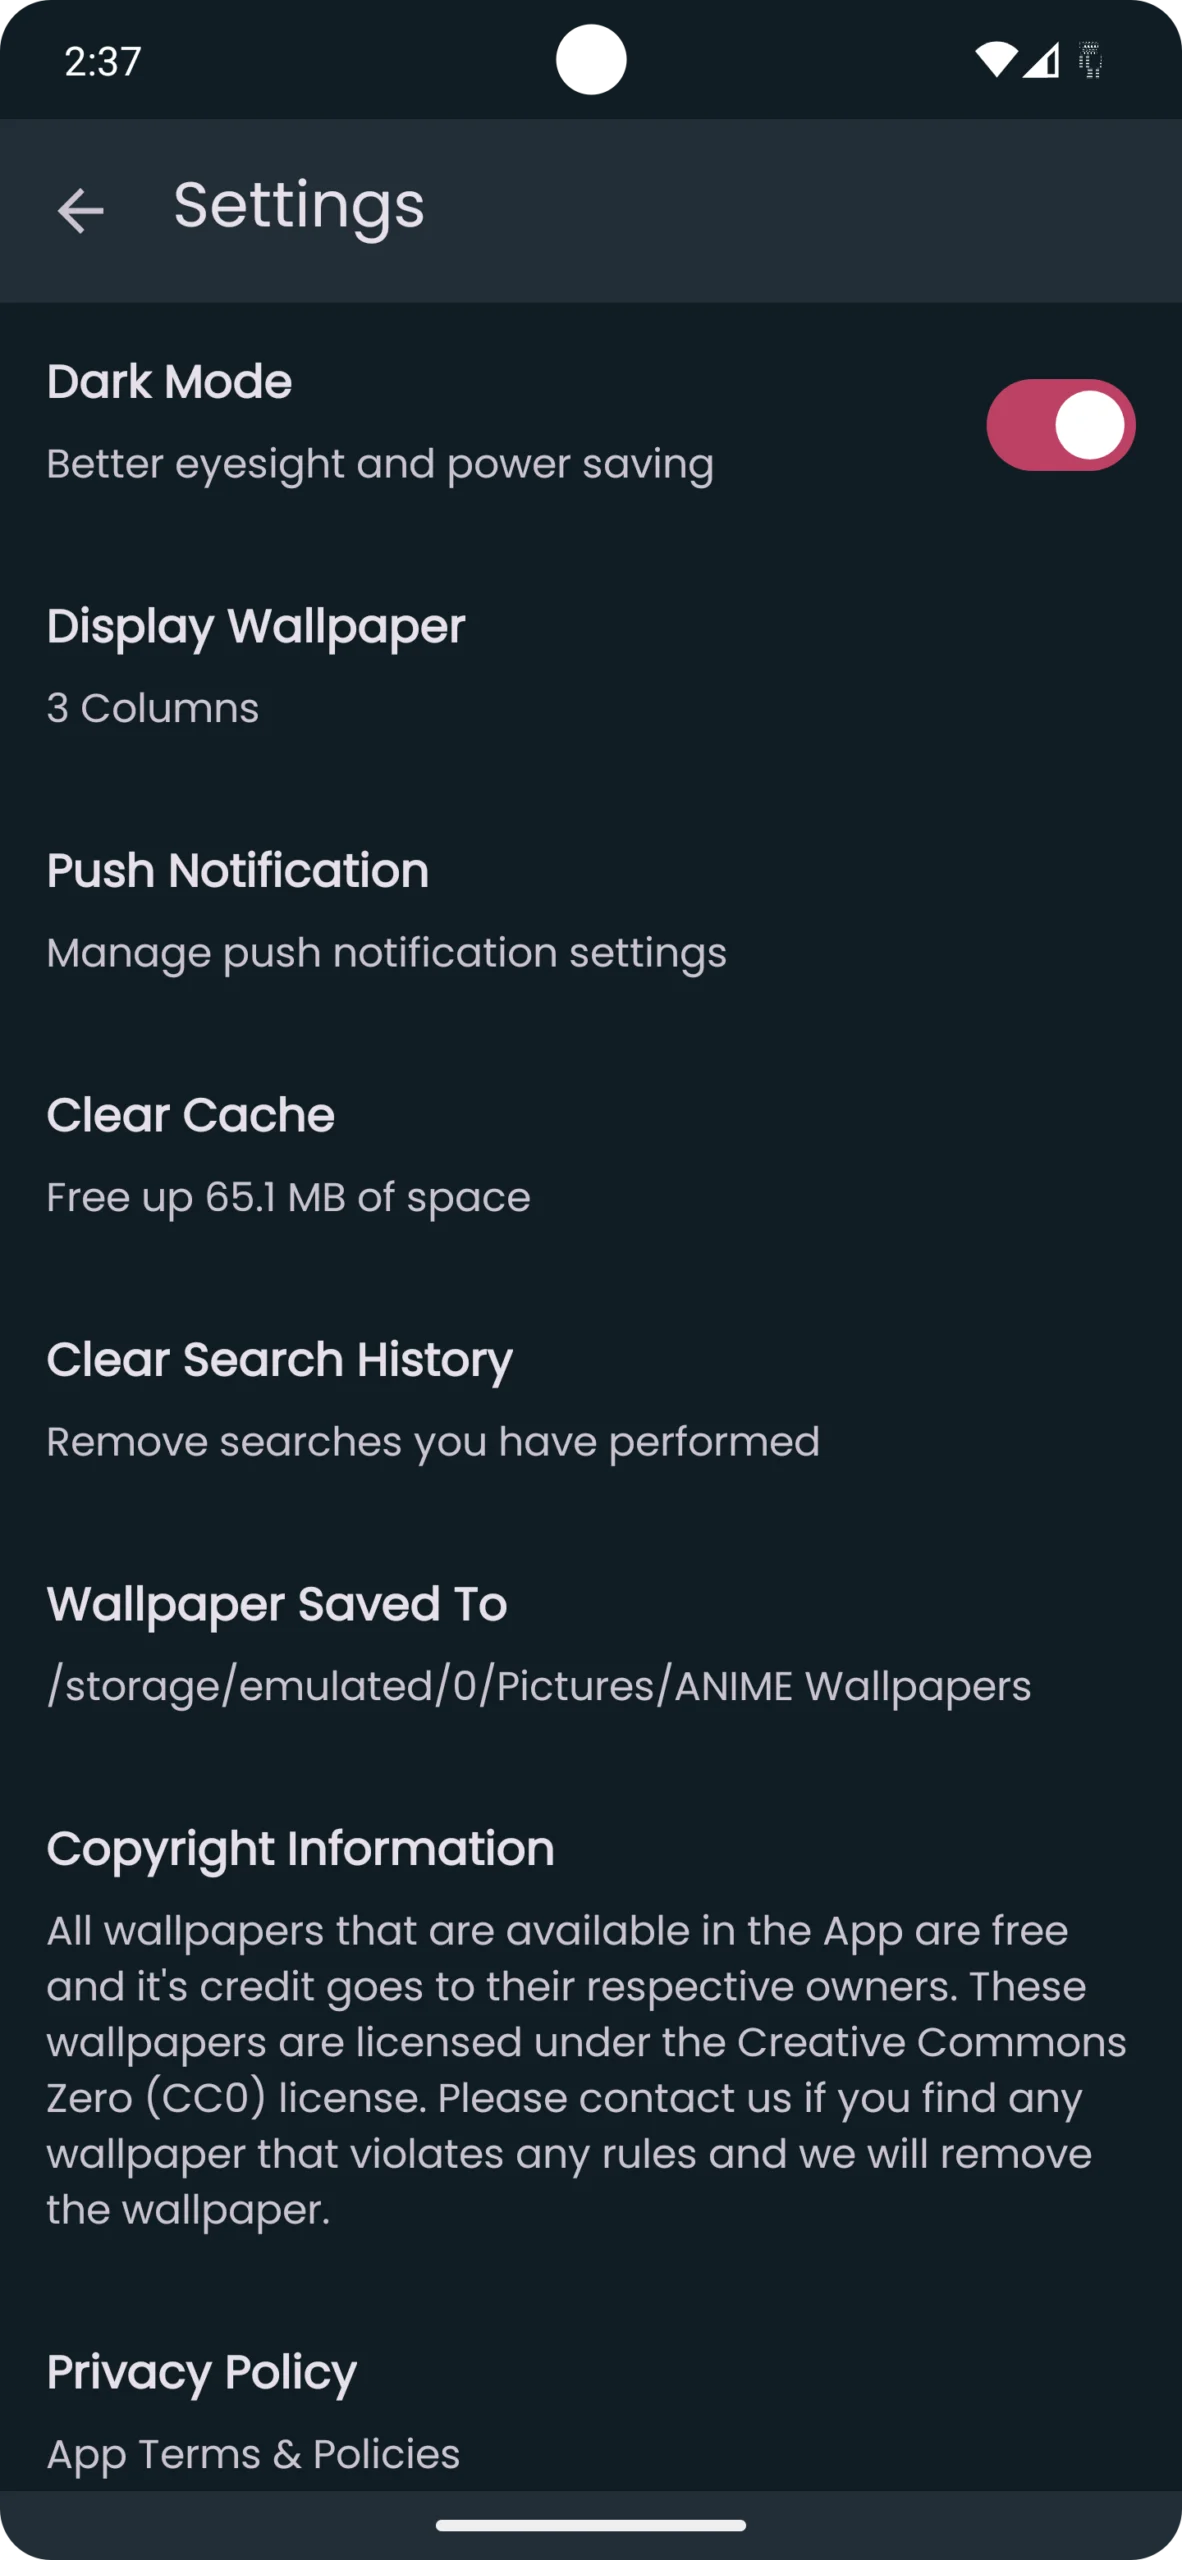Screen dimensions: 1182x2560
Task: Select the Wallpaper Saved To setting
Action: click(277, 1603)
